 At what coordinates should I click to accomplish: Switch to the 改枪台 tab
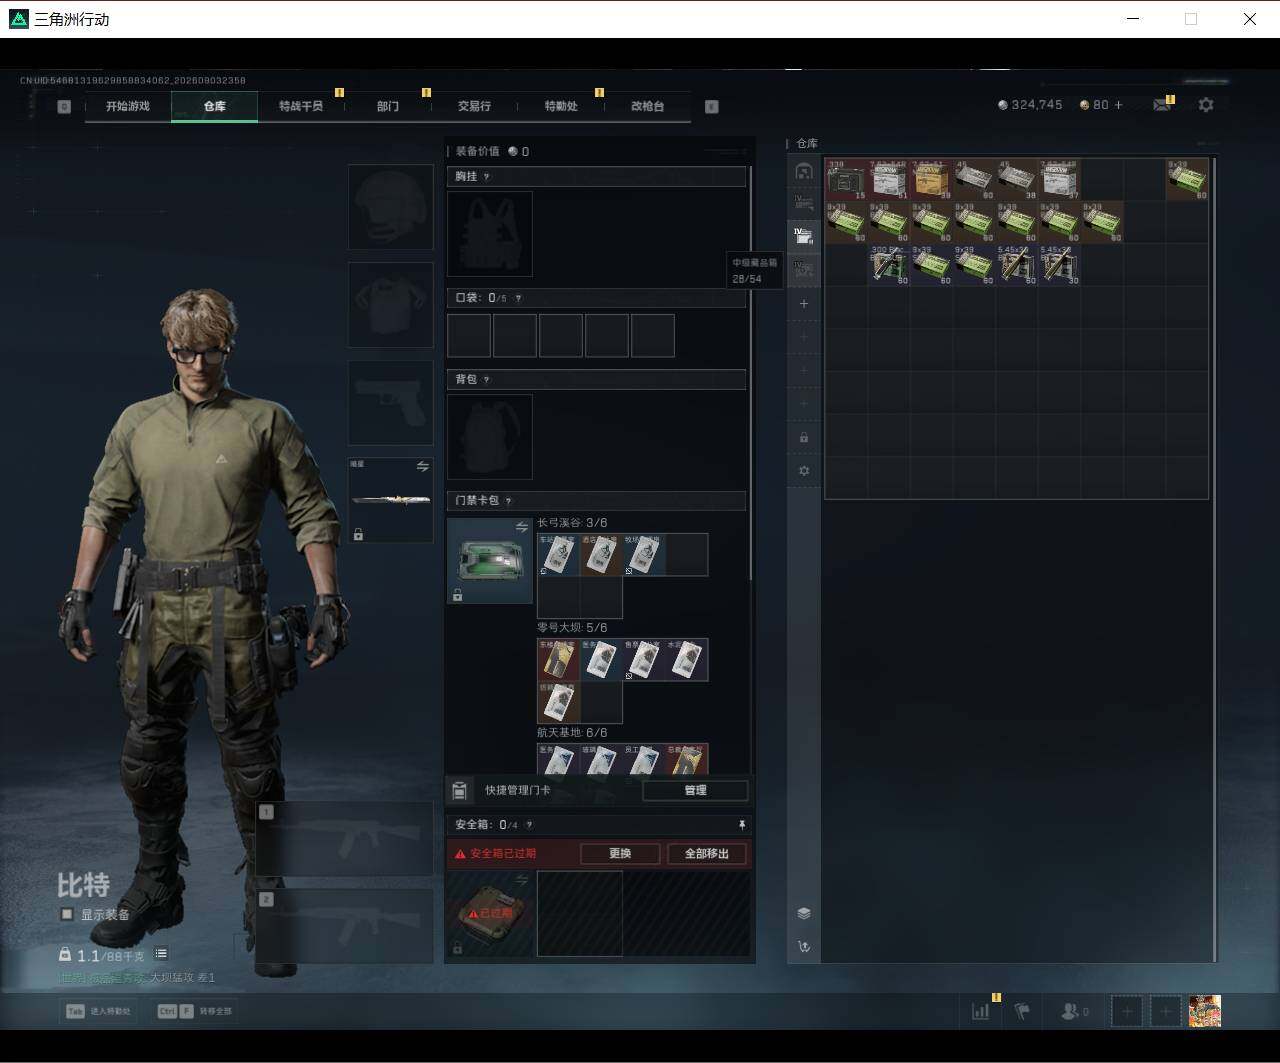click(x=647, y=106)
